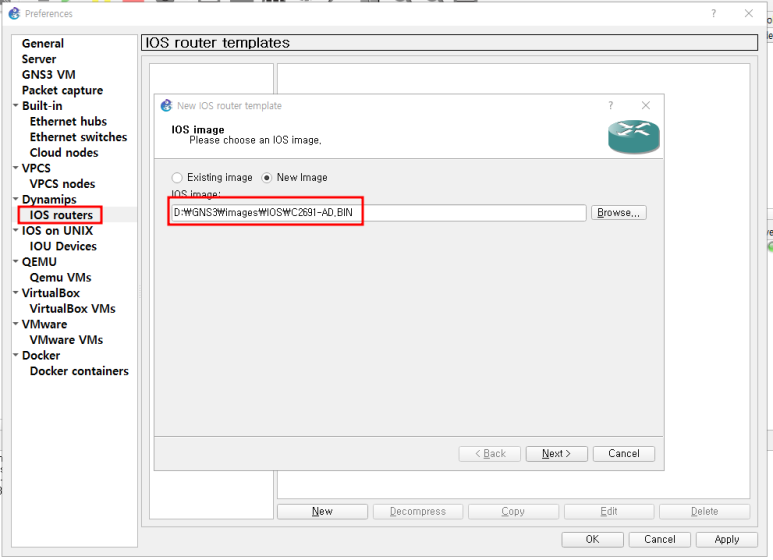Select the Dynamips category label
This screenshot has height=560, width=773.
49,200
